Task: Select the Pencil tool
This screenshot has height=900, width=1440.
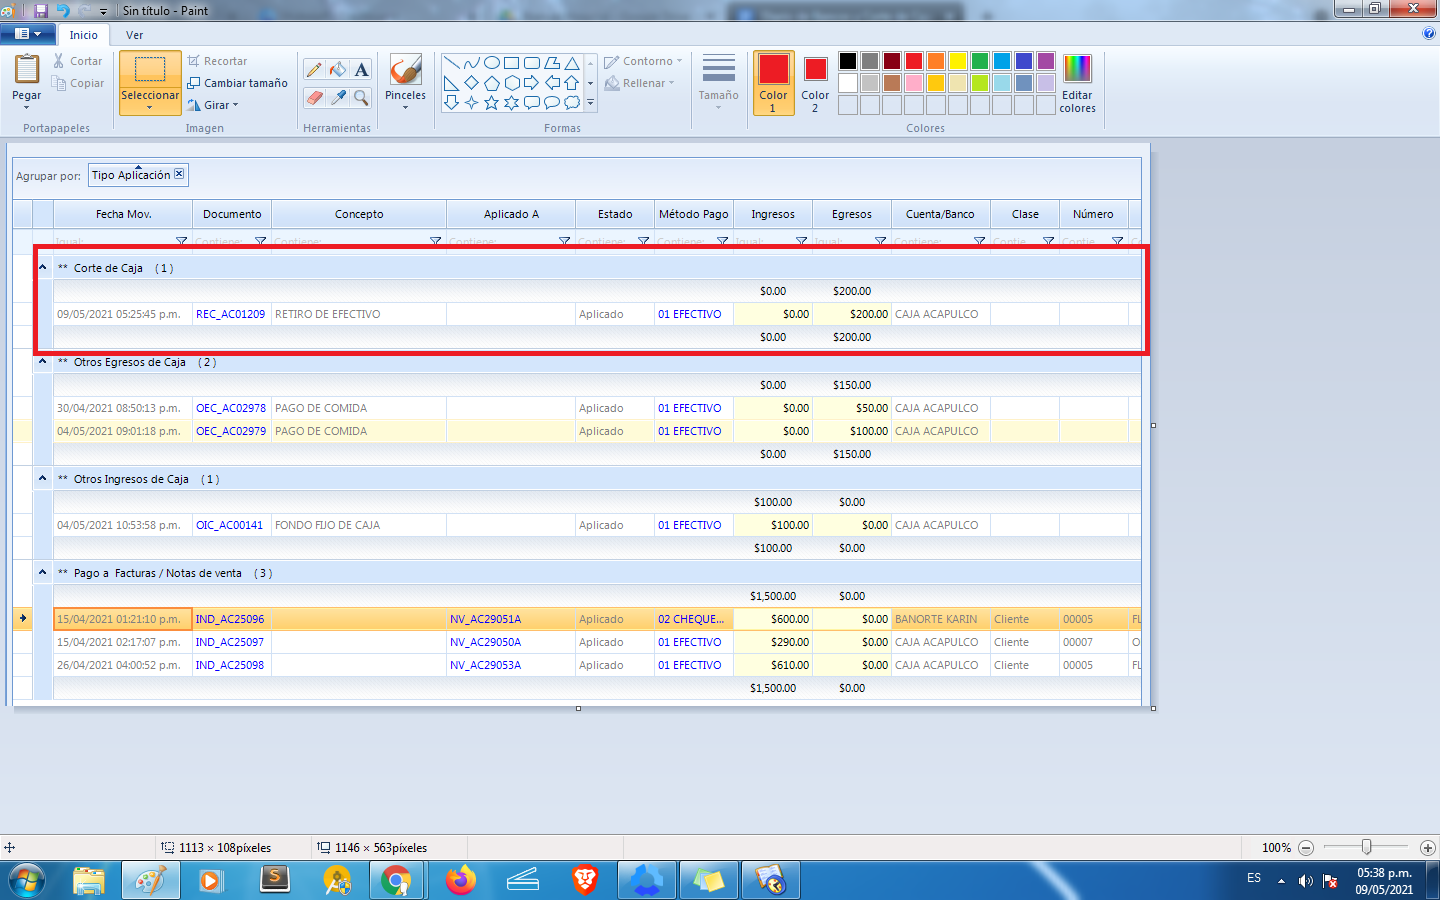Action: [x=314, y=69]
